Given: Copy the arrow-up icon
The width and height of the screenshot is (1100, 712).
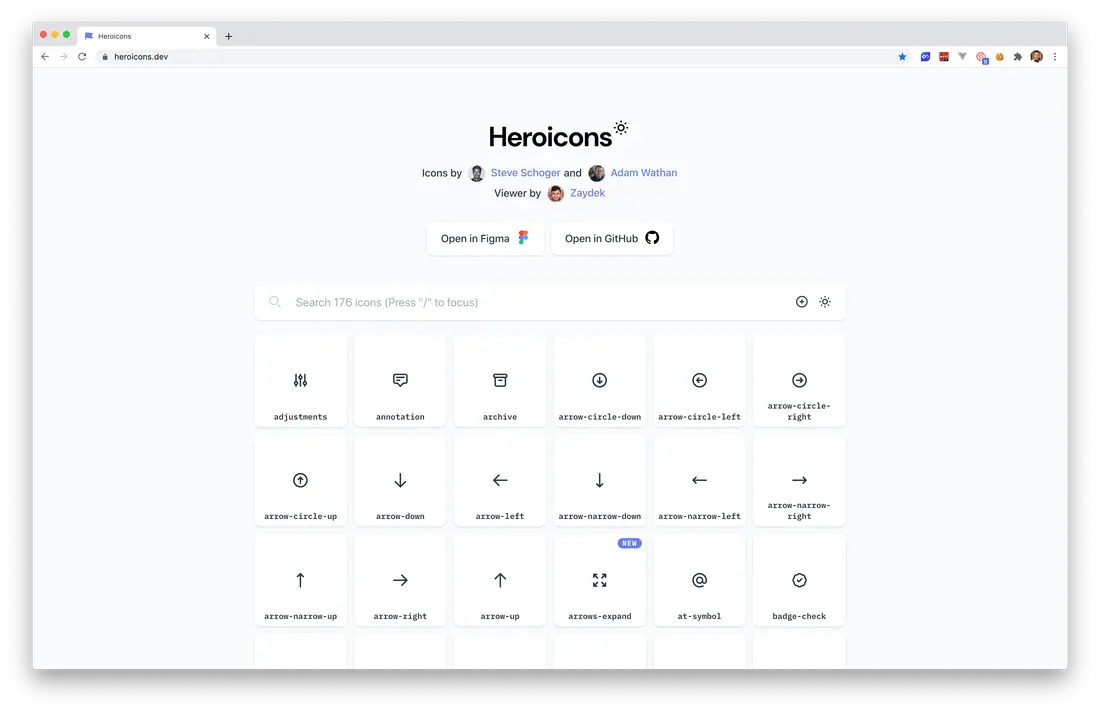Looking at the screenshot, I should click(499, 580).
